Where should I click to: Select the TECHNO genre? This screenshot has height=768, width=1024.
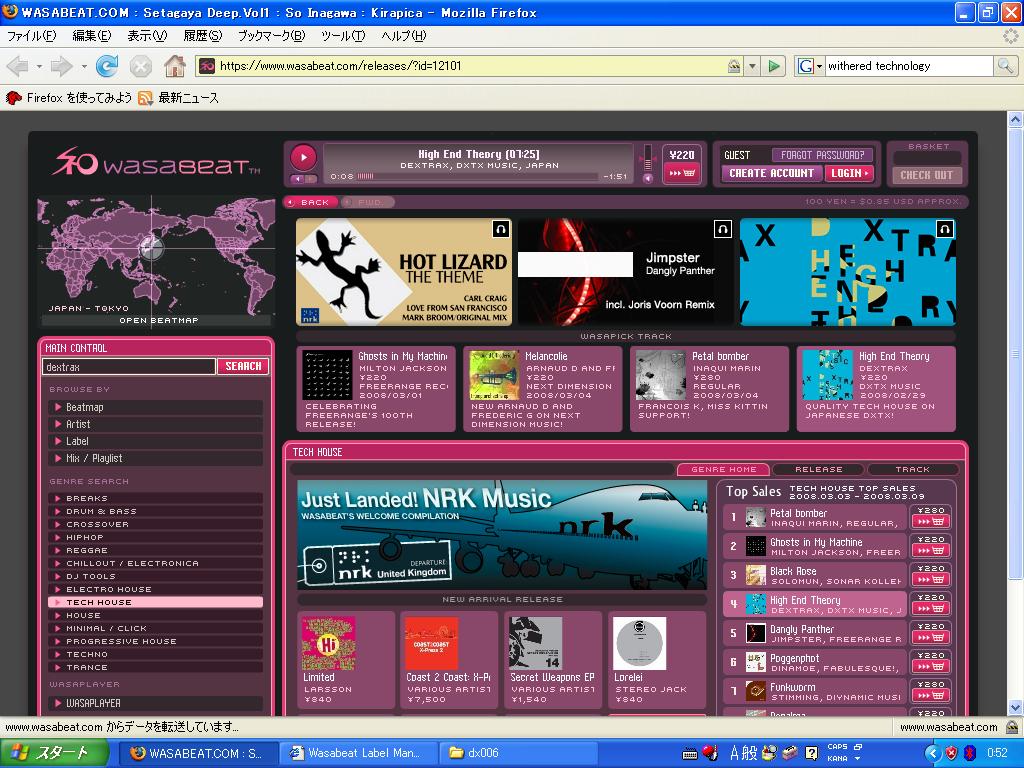pos(155,654)
